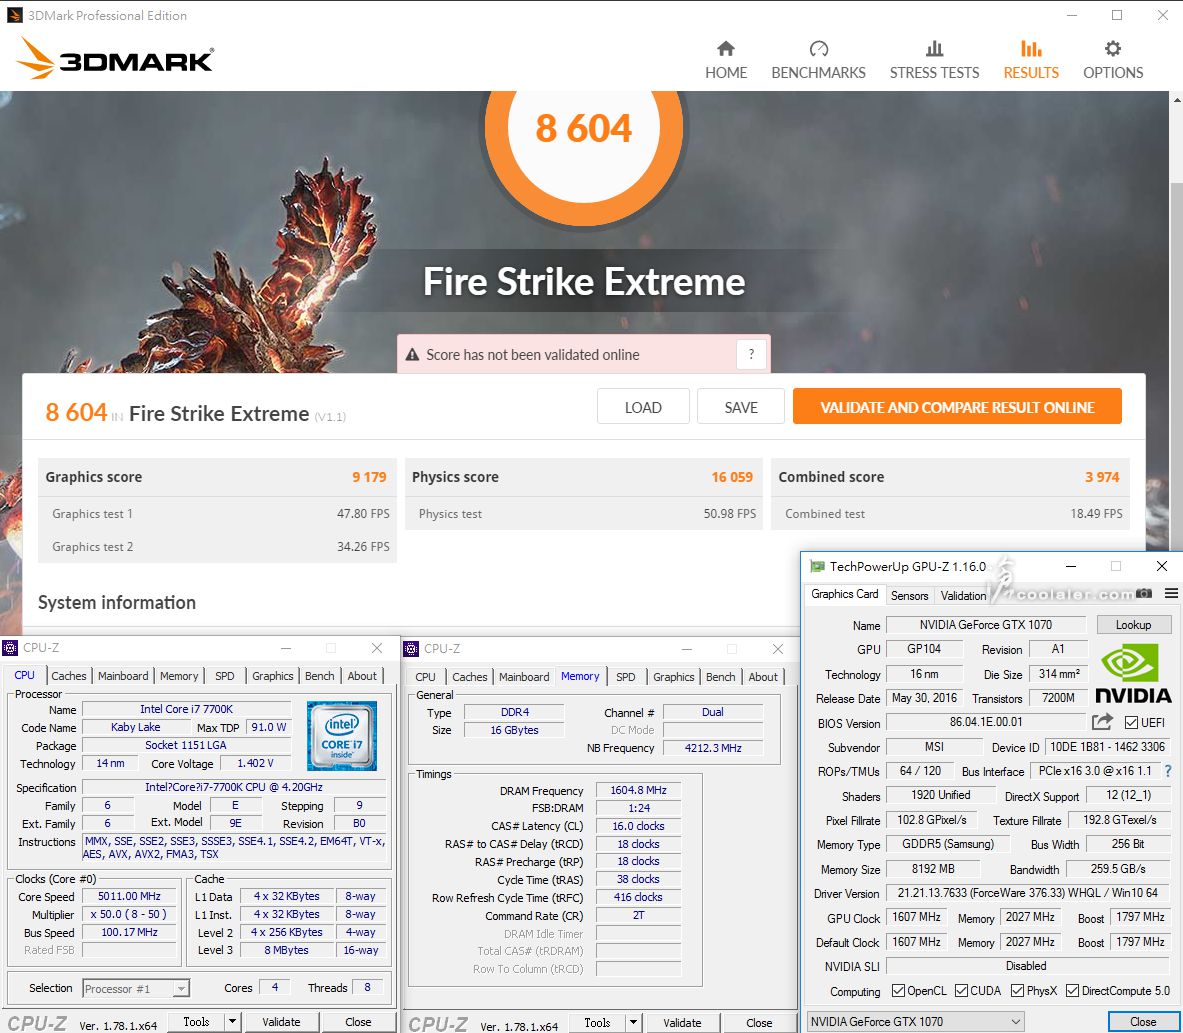This screenshot has height=1033, width=1183.
Task: Click the BIOS export arrow icon
Action: (1102, 722)
